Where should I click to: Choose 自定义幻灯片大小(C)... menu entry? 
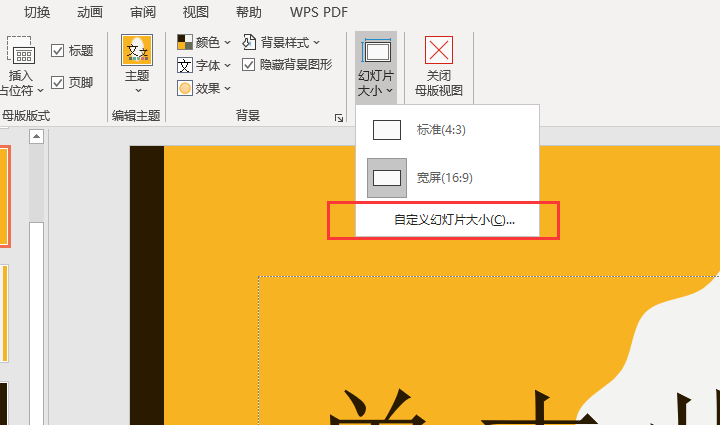pyautogui.click(x=447, y=220)
